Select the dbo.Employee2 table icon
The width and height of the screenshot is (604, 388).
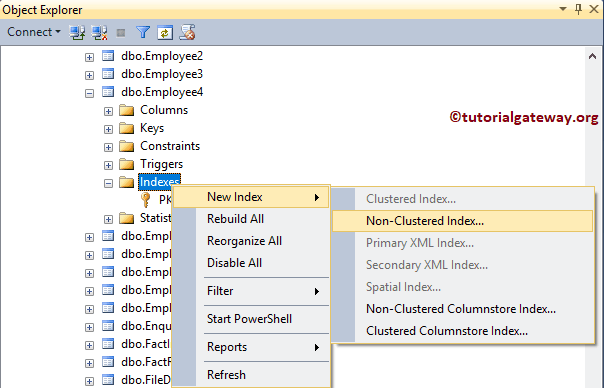click(108, 56)
